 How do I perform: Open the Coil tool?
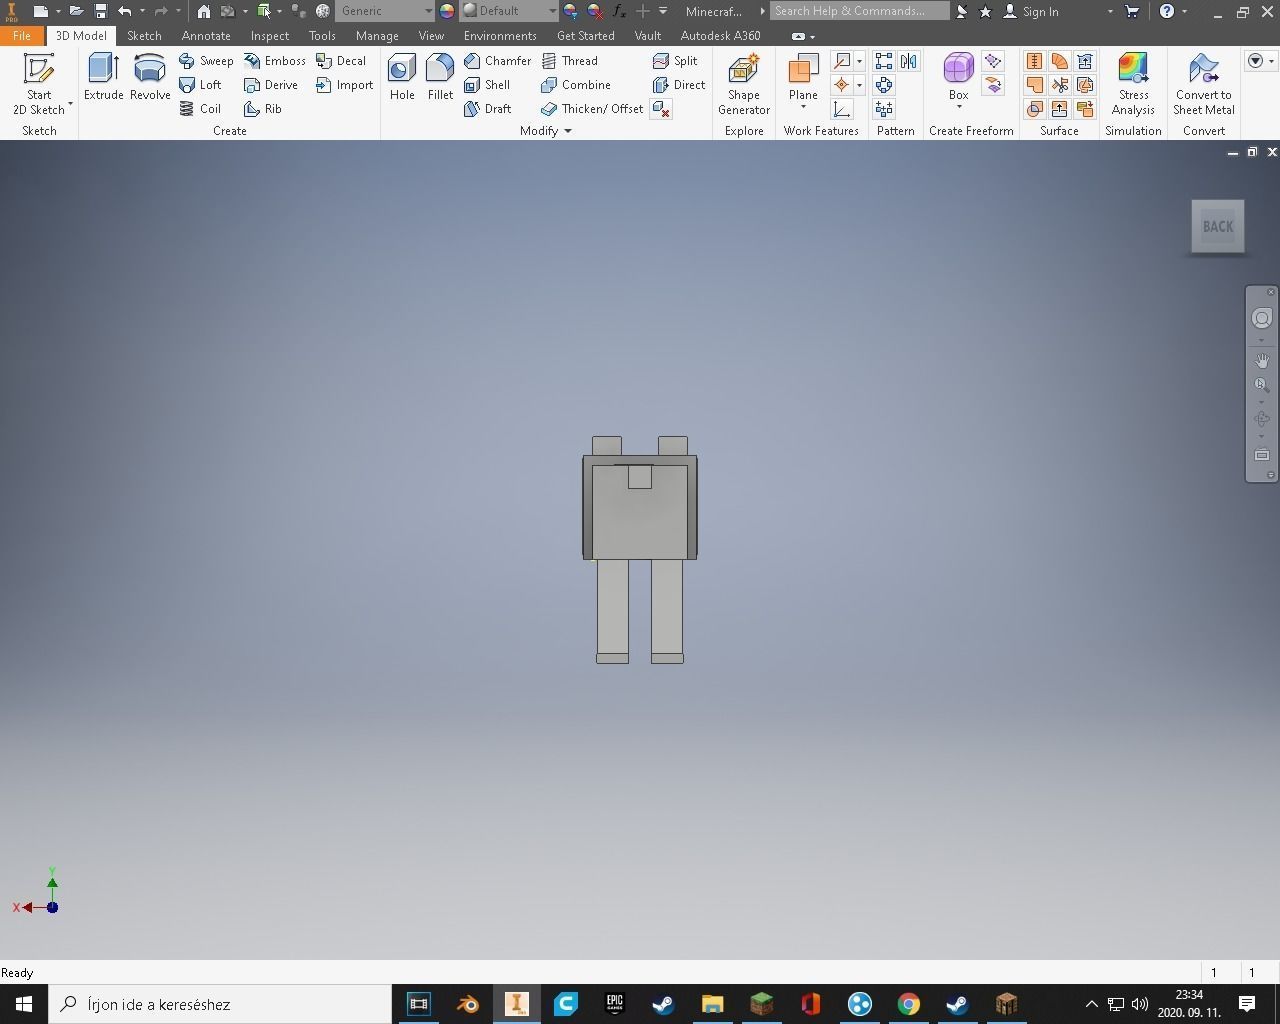203,109
